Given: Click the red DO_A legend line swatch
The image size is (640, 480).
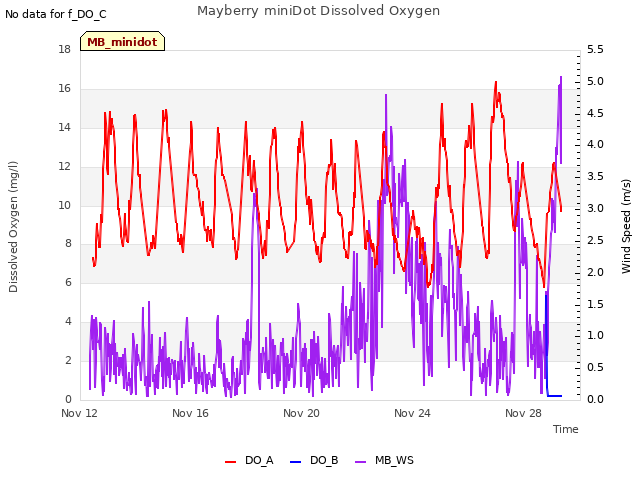Looking at the screenshot, I should [x=231, y=462].
